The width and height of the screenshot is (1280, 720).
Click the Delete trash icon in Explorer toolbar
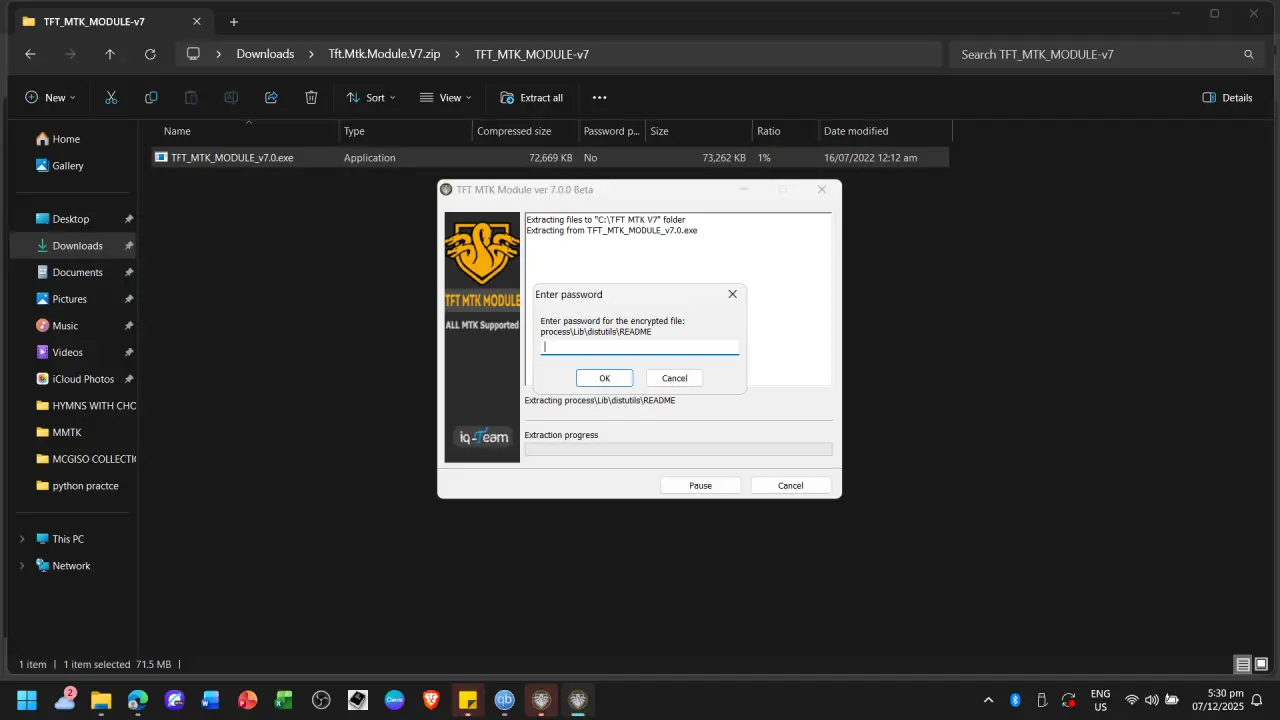311,98
